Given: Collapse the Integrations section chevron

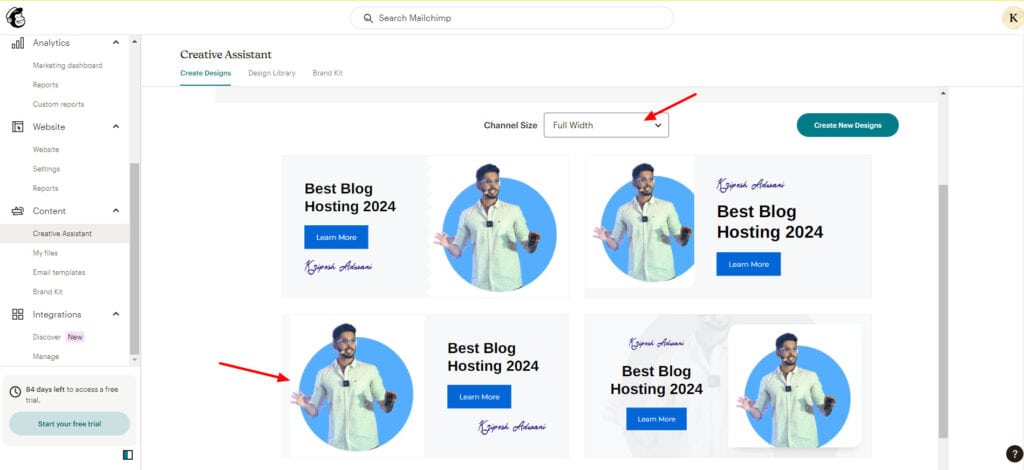Looking at the screenshot, I should tap(116, 314).
